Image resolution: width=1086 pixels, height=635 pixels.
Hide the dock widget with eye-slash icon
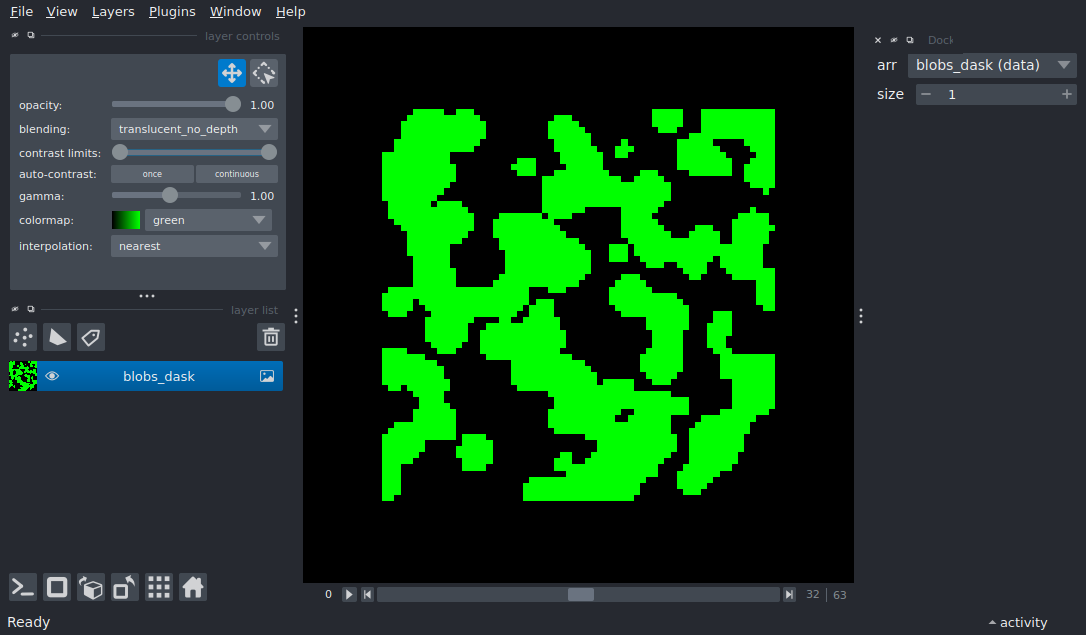click(x=893, y=40)
